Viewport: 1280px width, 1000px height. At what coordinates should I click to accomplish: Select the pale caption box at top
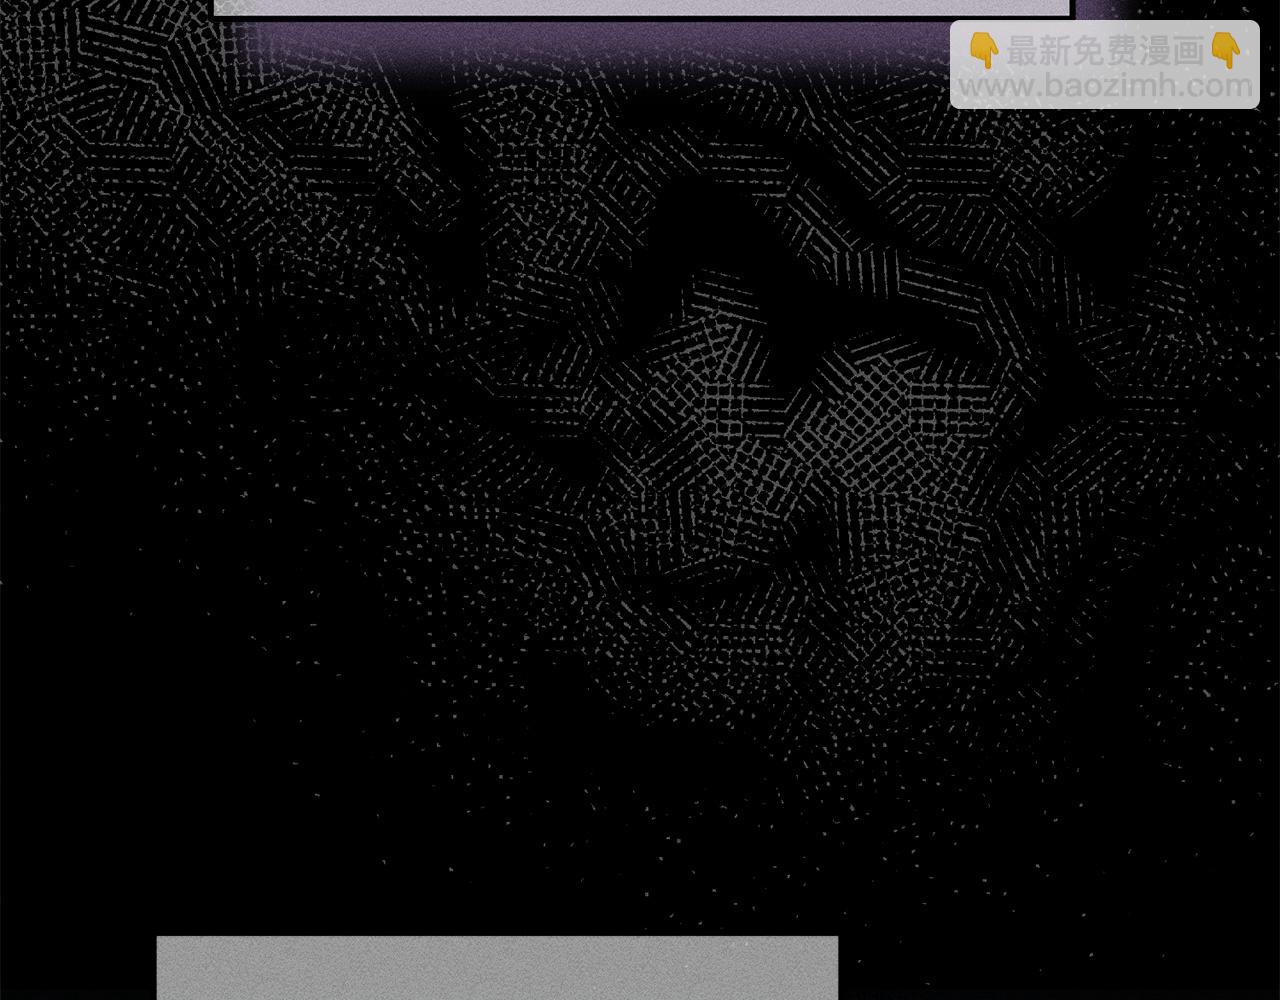click(643, 7)
